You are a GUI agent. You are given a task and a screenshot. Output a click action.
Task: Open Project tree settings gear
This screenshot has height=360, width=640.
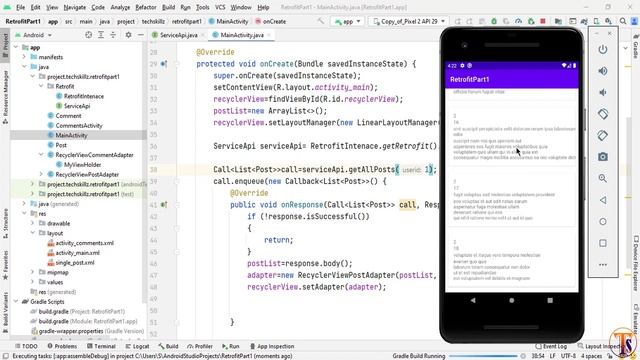click(128, 35)
